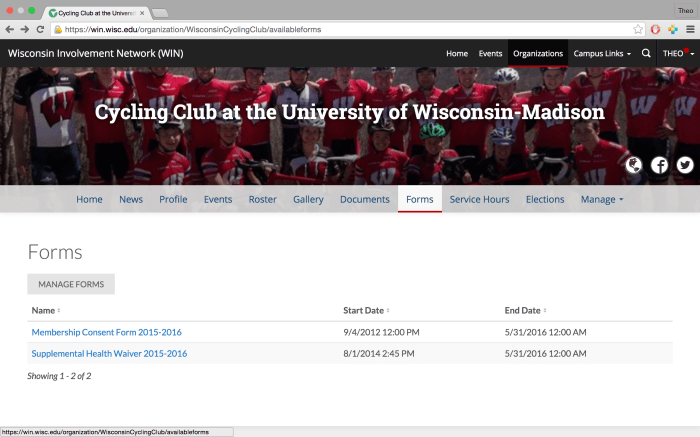Click 'Showing 1 - 2 of 2' text
700x437 pixels.
coord(59,376)
